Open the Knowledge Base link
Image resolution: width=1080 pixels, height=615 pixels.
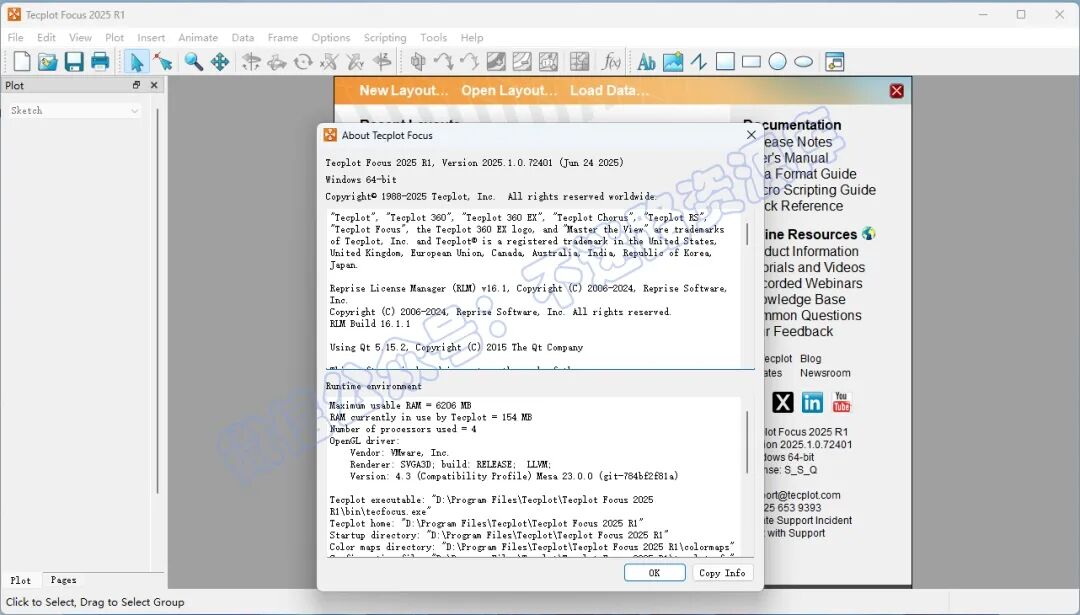tap(804, 299)
